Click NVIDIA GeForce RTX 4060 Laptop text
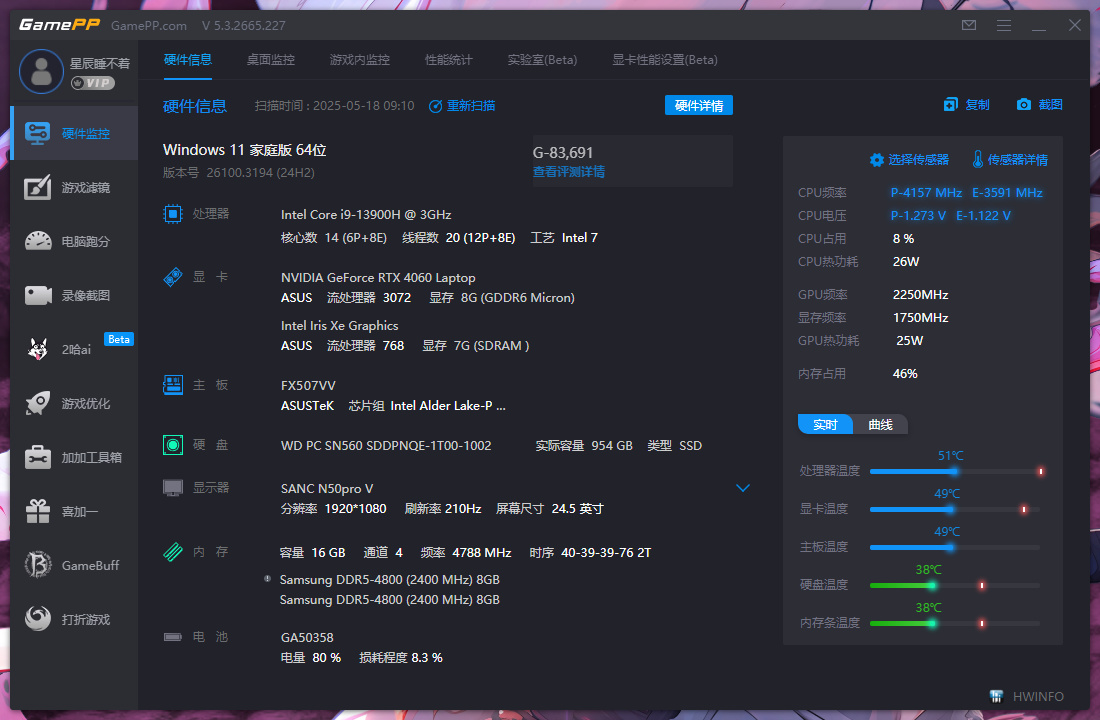1100x720 pixels. coord(378,278)
